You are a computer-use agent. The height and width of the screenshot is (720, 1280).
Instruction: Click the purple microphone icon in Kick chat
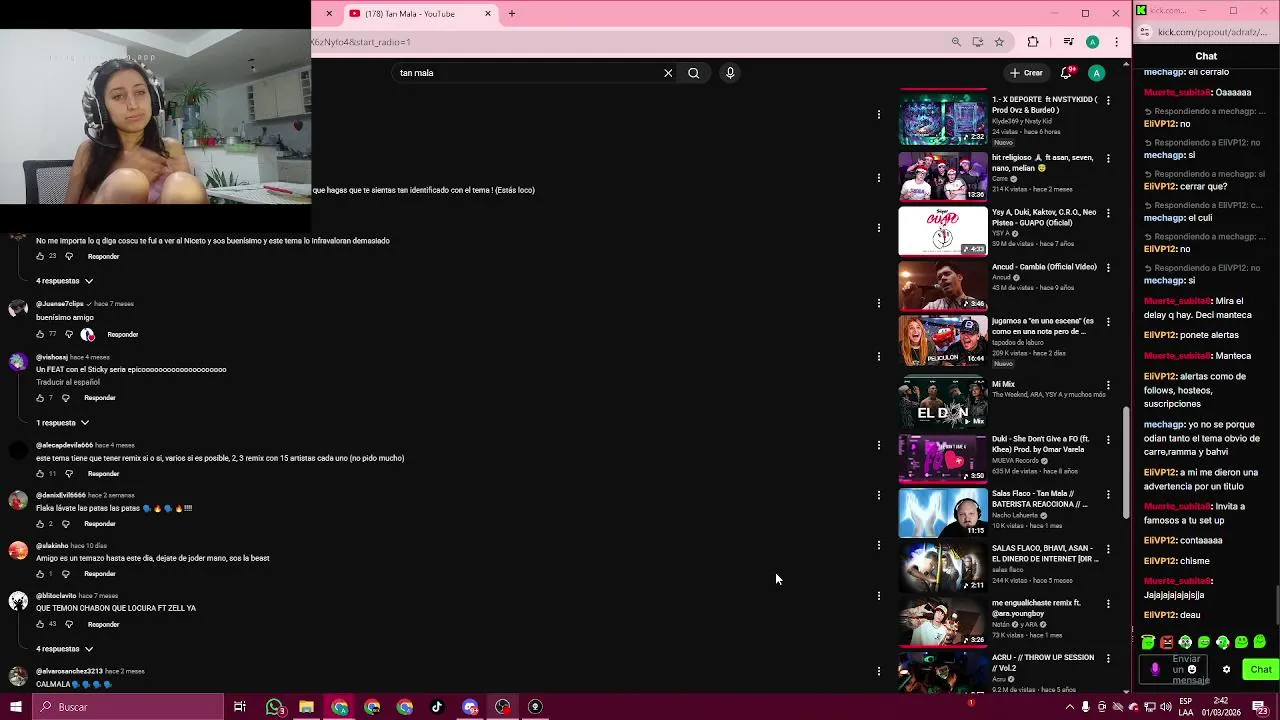pos(1155,670)
